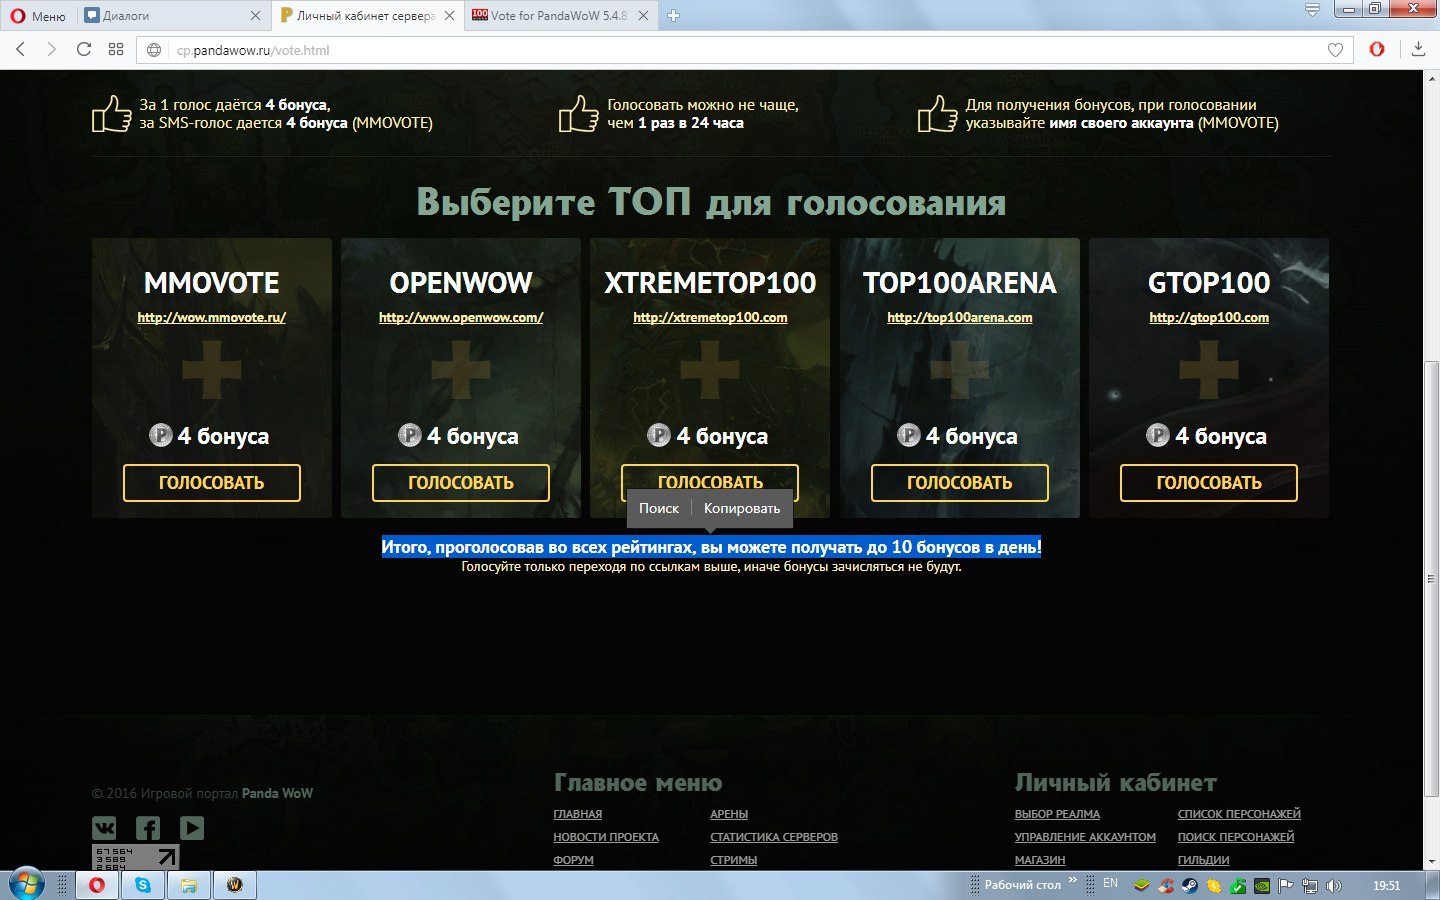Show site information globe icon
This screenshot has width=1440, height=900.
pos(154,50)
